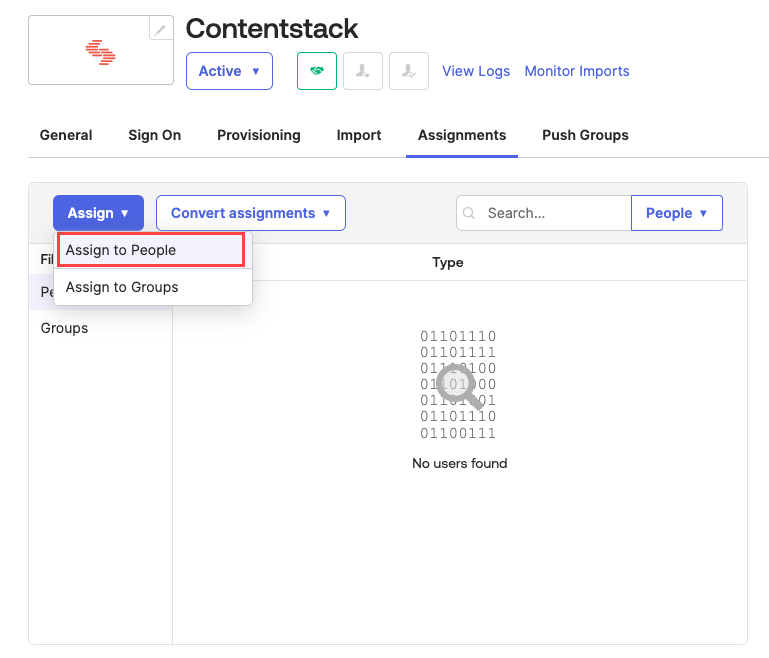Go to the Provisioning tab
Viewport: 769px width, 658px height.
click(x=259, y=135)
